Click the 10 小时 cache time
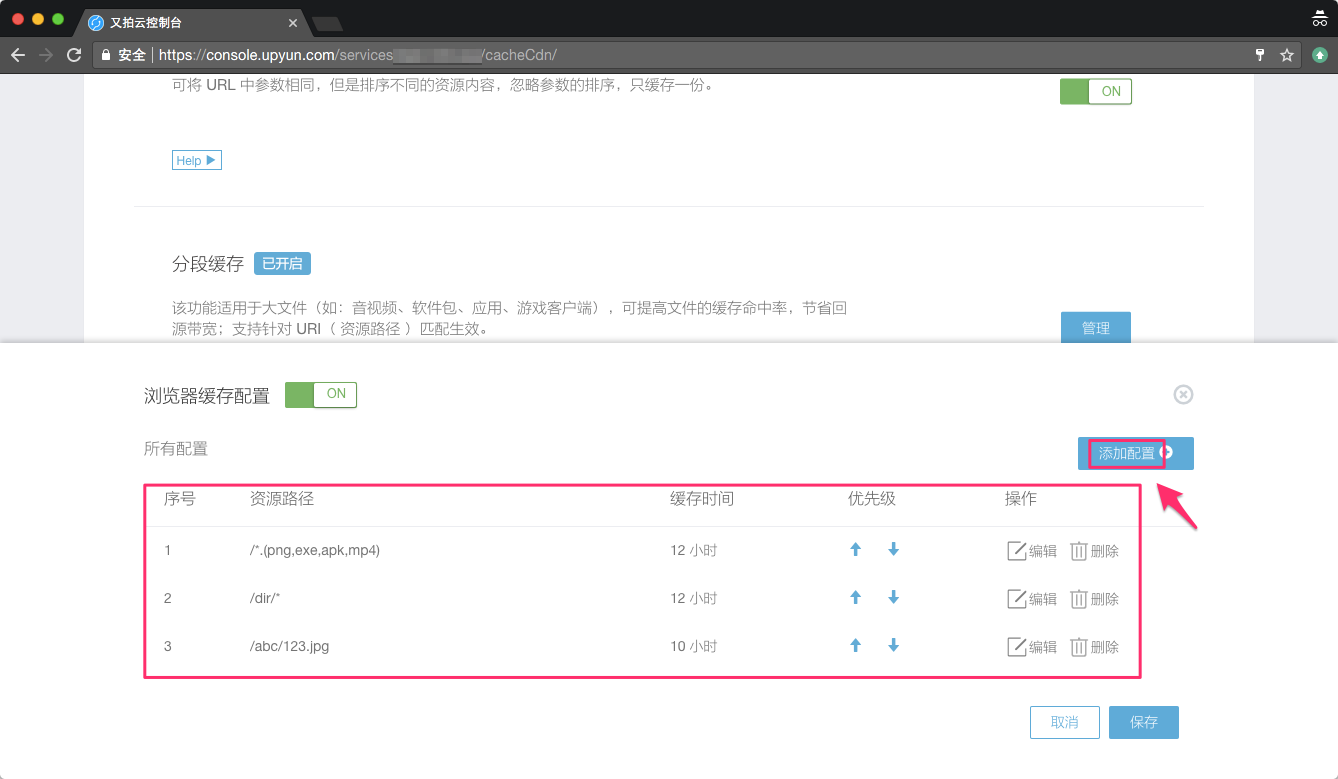This screenshot has width=1338, height=779. click(x=694, y=646)
